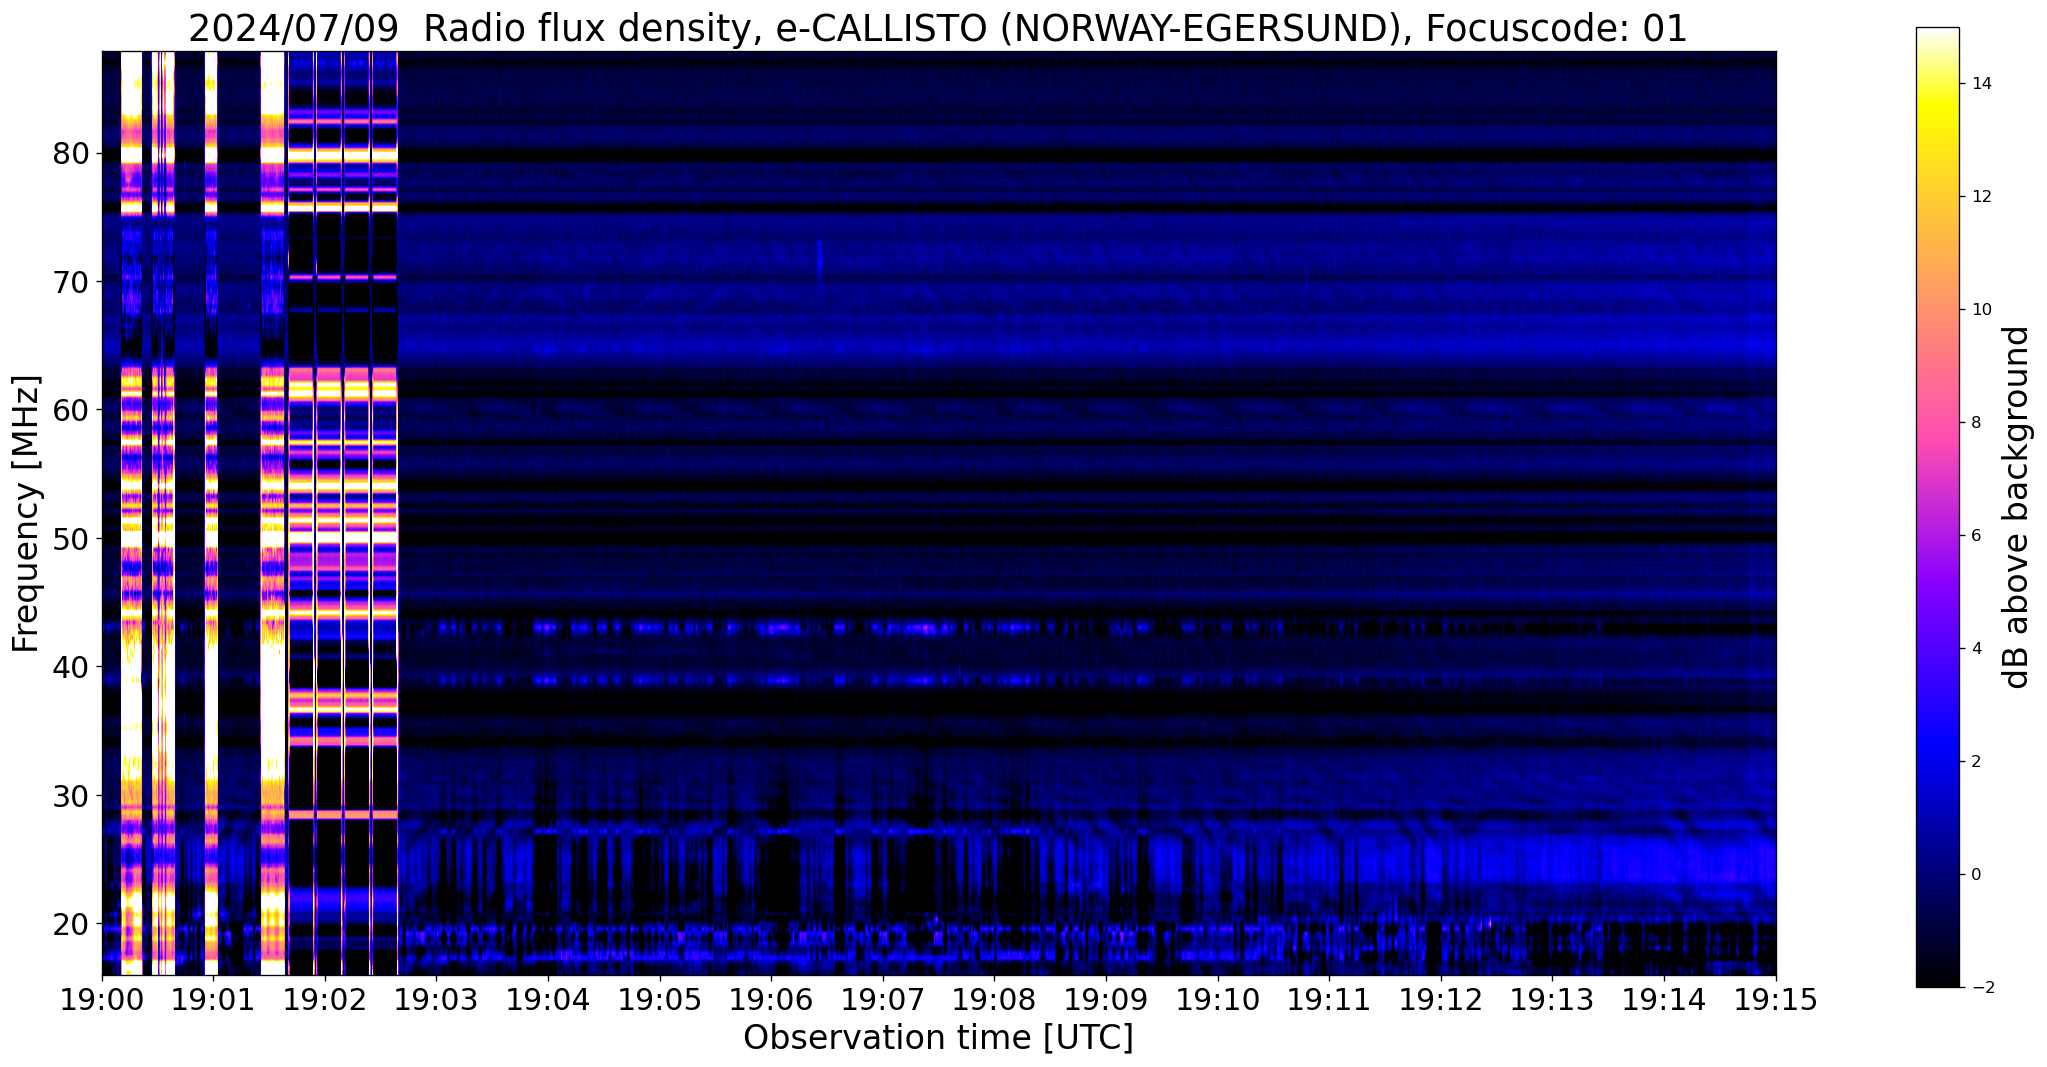Click the 19:15 time tick label
Viewport: 2047px width, 1067px height.
[x=1776, y=1000]
